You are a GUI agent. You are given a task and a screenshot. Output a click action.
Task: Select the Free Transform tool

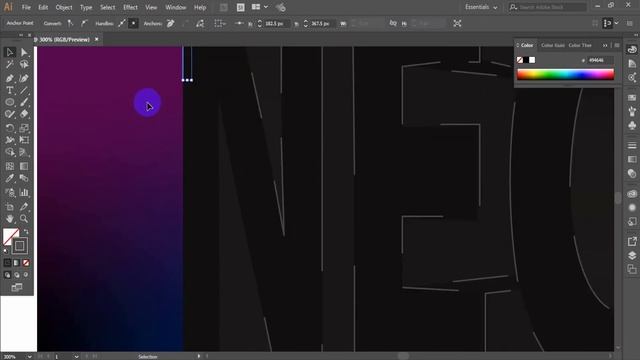click(x=24, y=140)
